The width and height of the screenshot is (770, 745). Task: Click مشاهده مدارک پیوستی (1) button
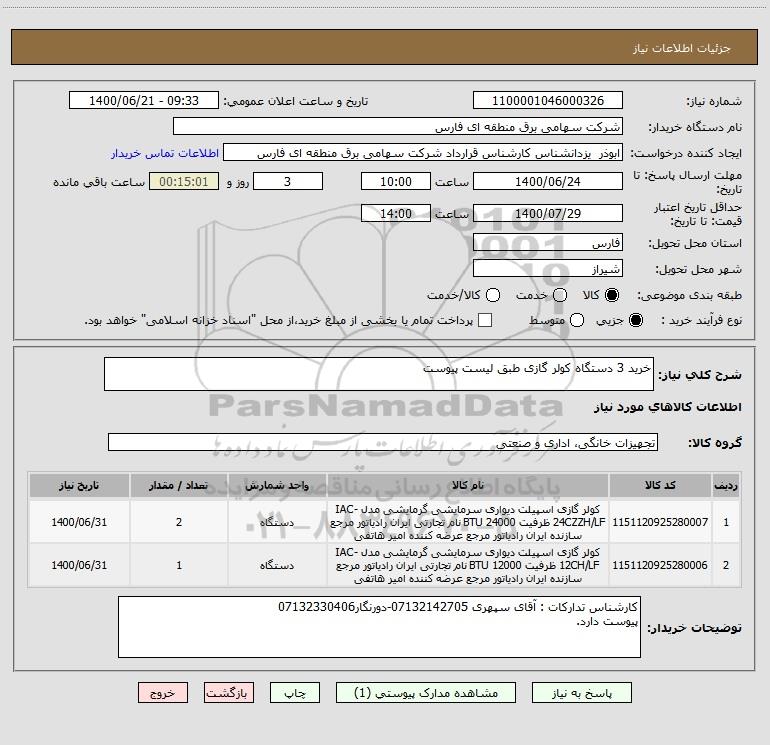click(x=426, y=693)
